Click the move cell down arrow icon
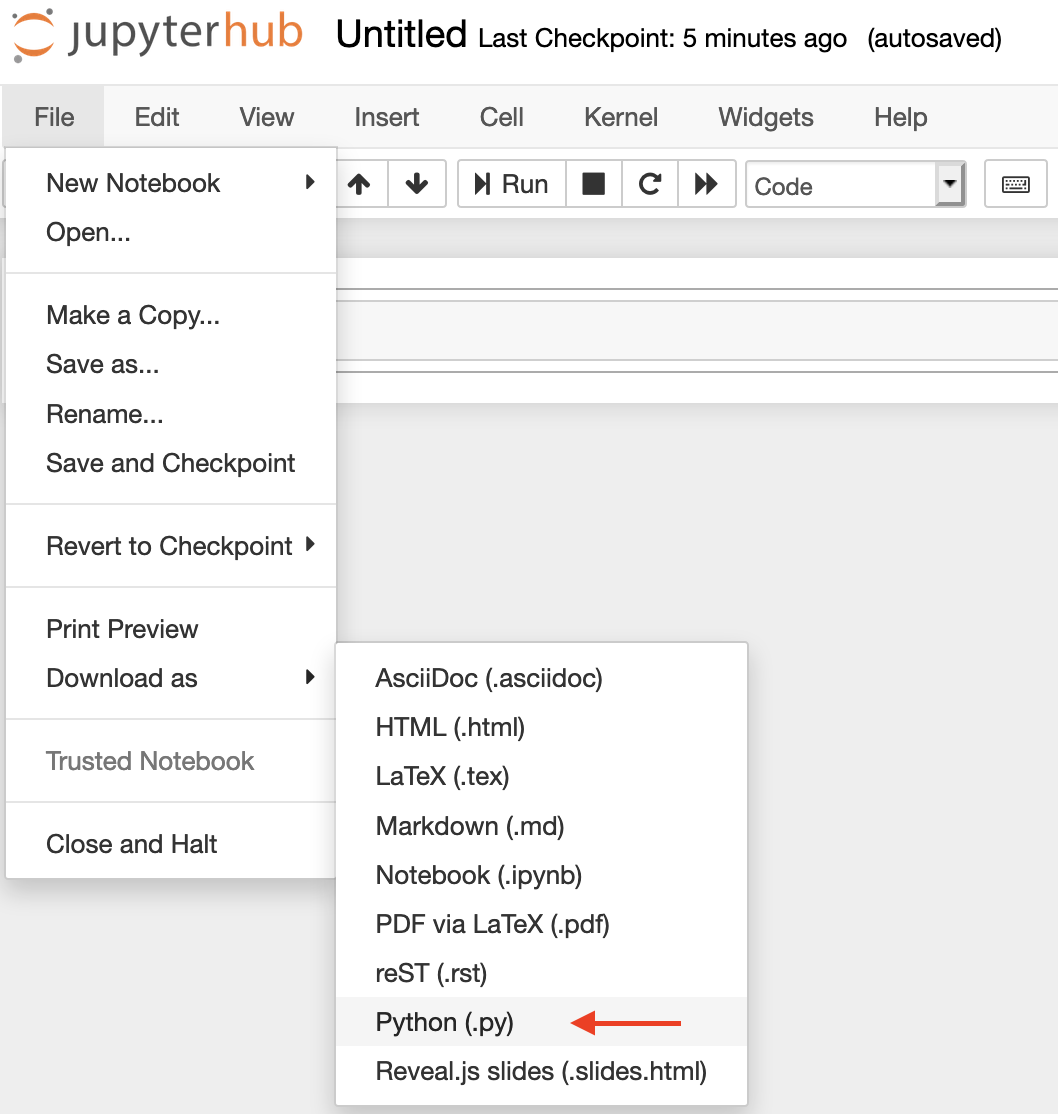The image size is (1058, 1114). 416,184
